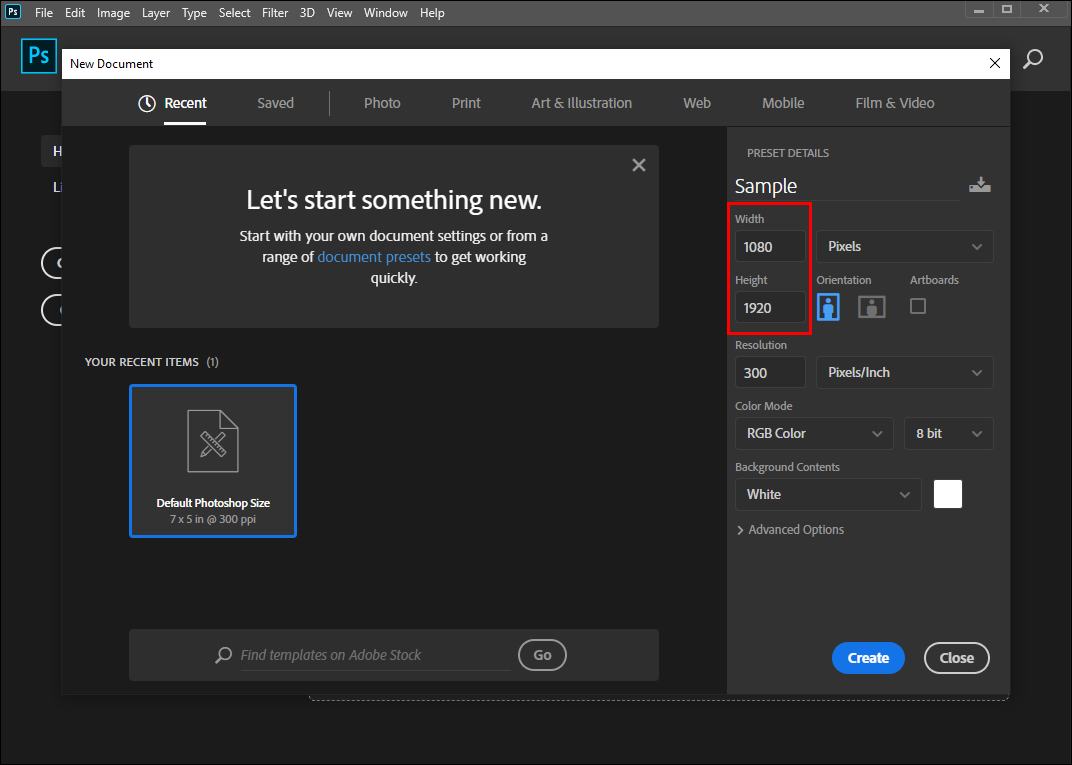
Task: Open the Filter menu
Action: click(275, 13)
